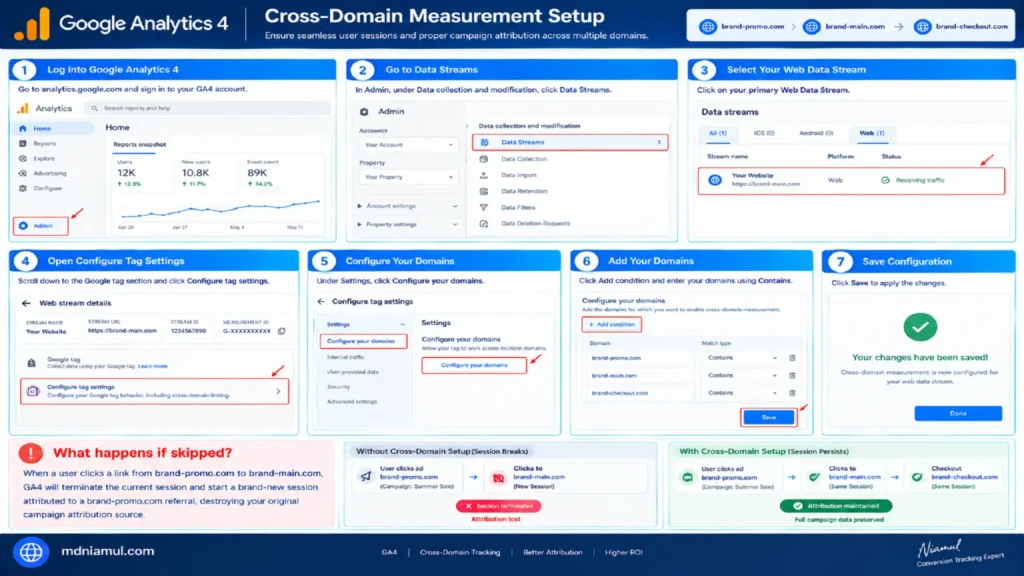
Task: Expand Property settings section
Action: pyautogui.click(x=408, y=225)
